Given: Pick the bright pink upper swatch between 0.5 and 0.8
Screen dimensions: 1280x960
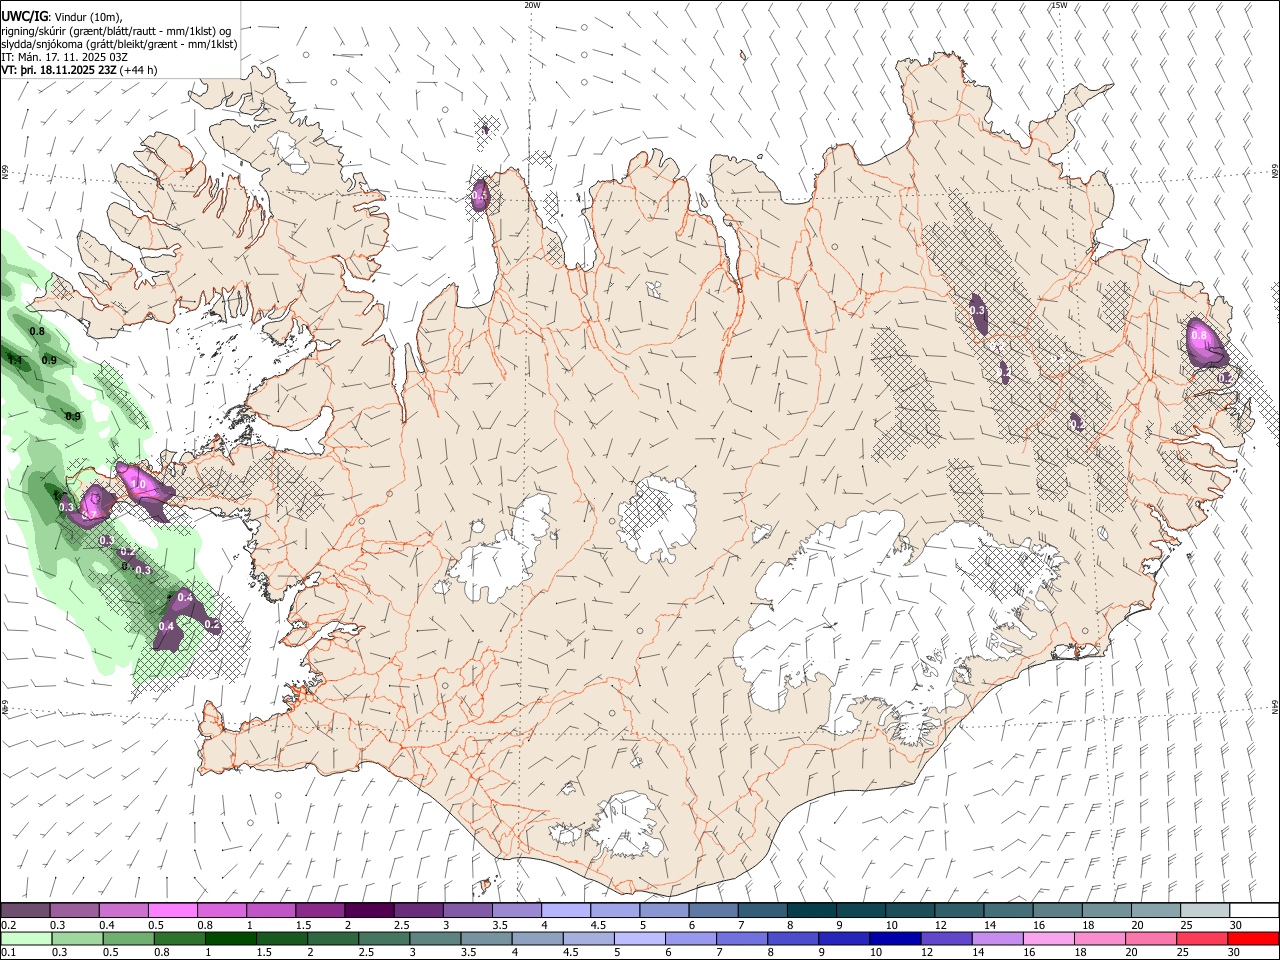Looking at the screenshot, I should click(x=172, y=910).
